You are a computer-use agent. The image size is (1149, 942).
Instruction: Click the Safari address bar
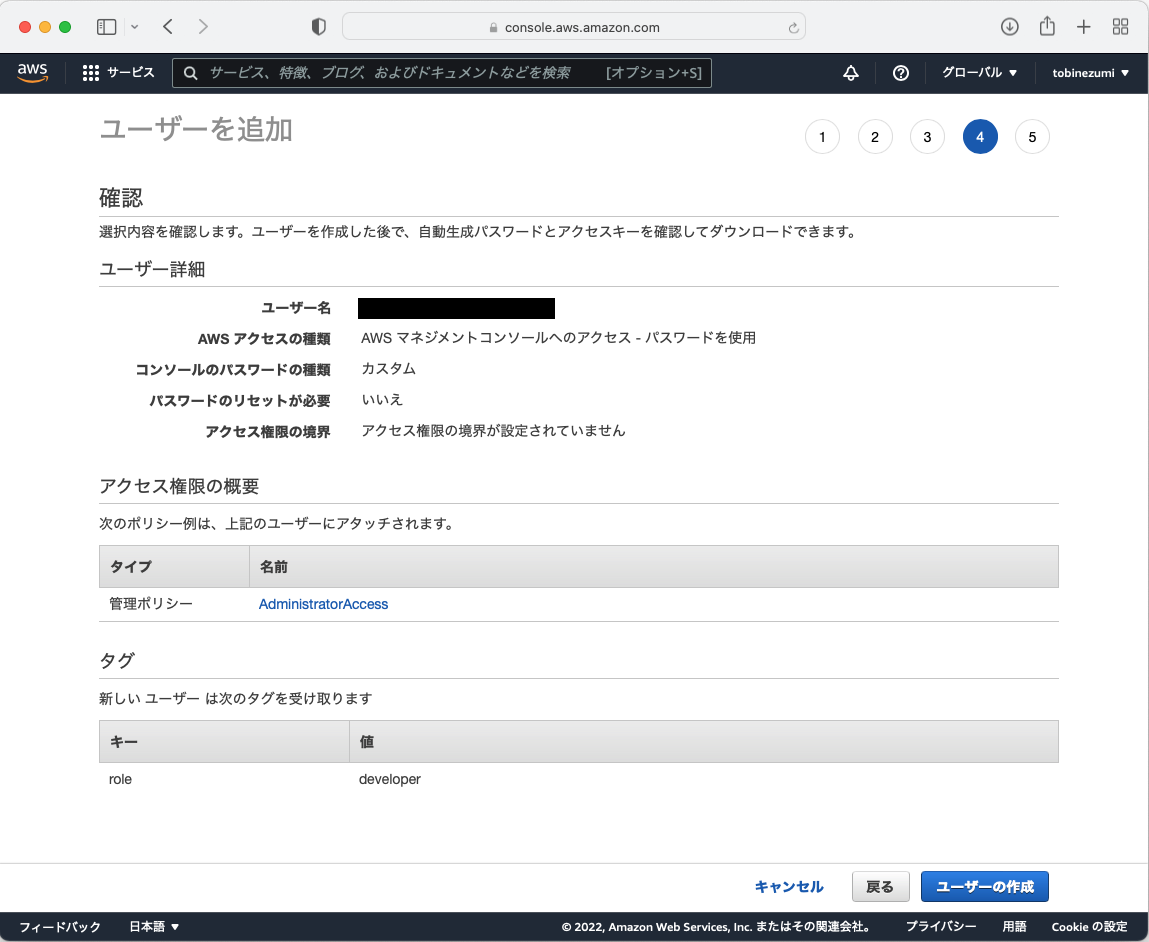pos(574,27)
